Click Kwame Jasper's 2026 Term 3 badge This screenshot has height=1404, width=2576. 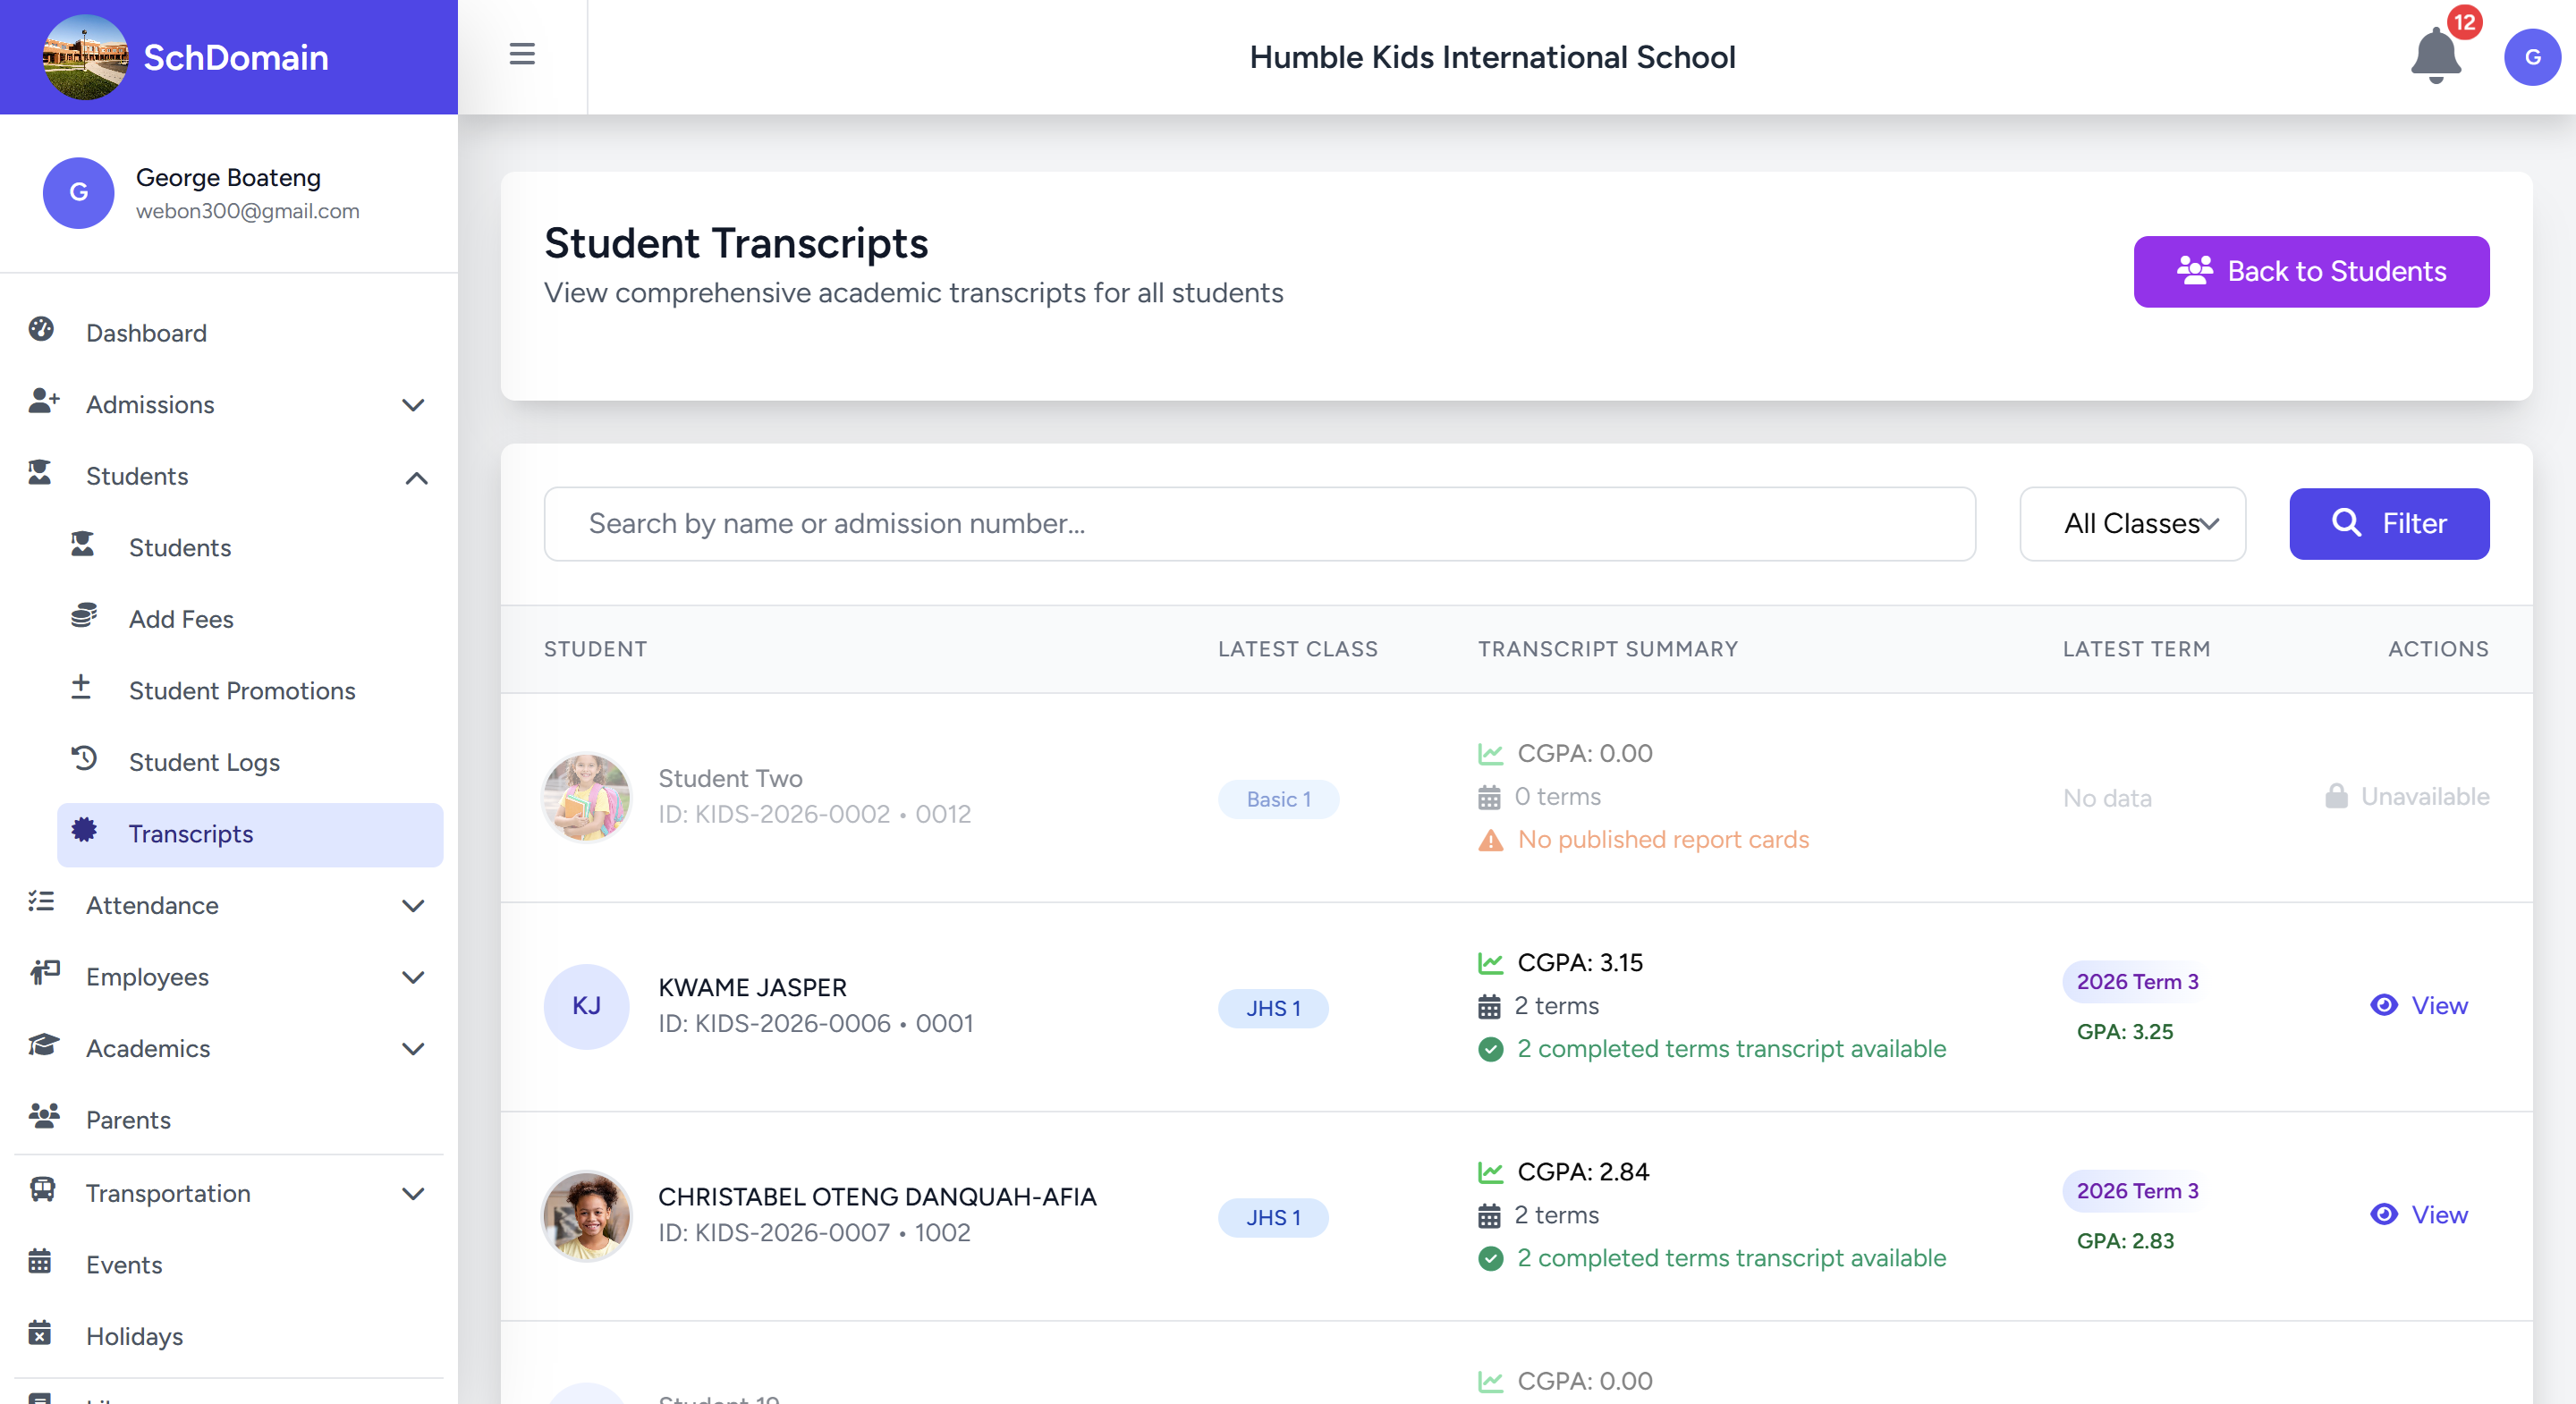[2137, 981]
